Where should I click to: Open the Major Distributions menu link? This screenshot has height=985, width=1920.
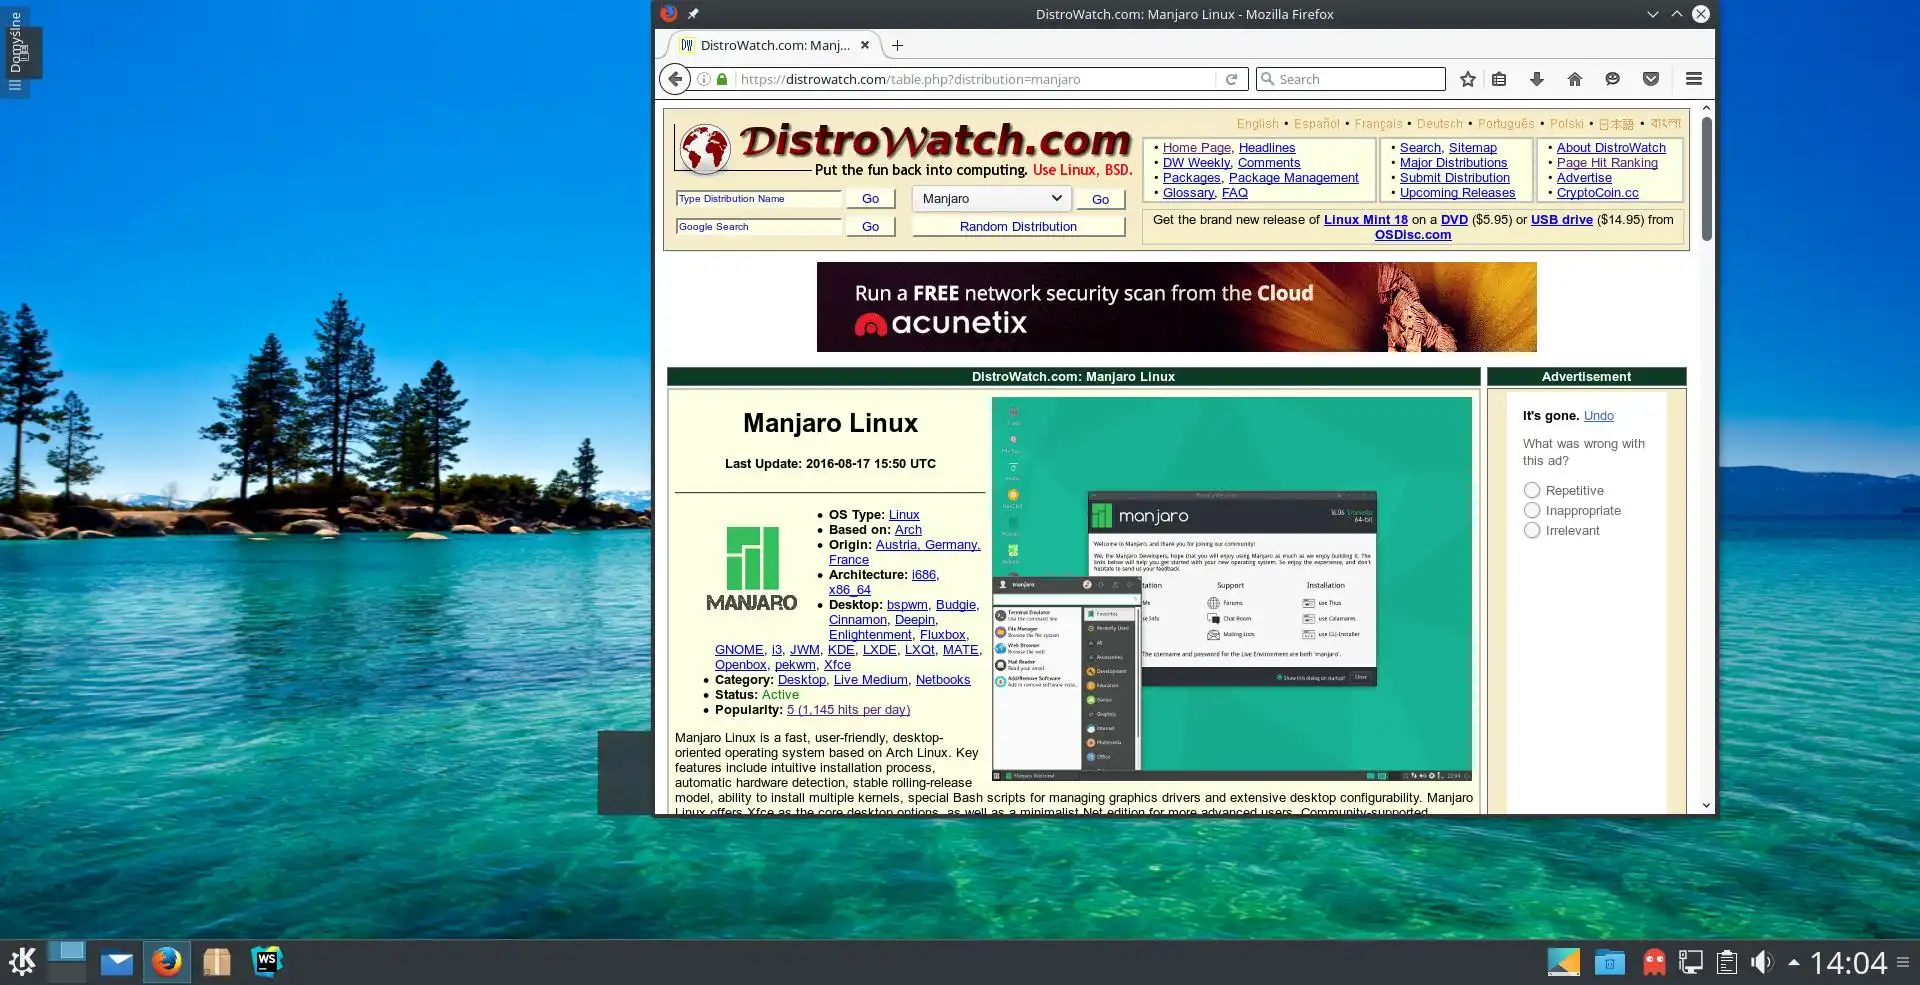1453,163
